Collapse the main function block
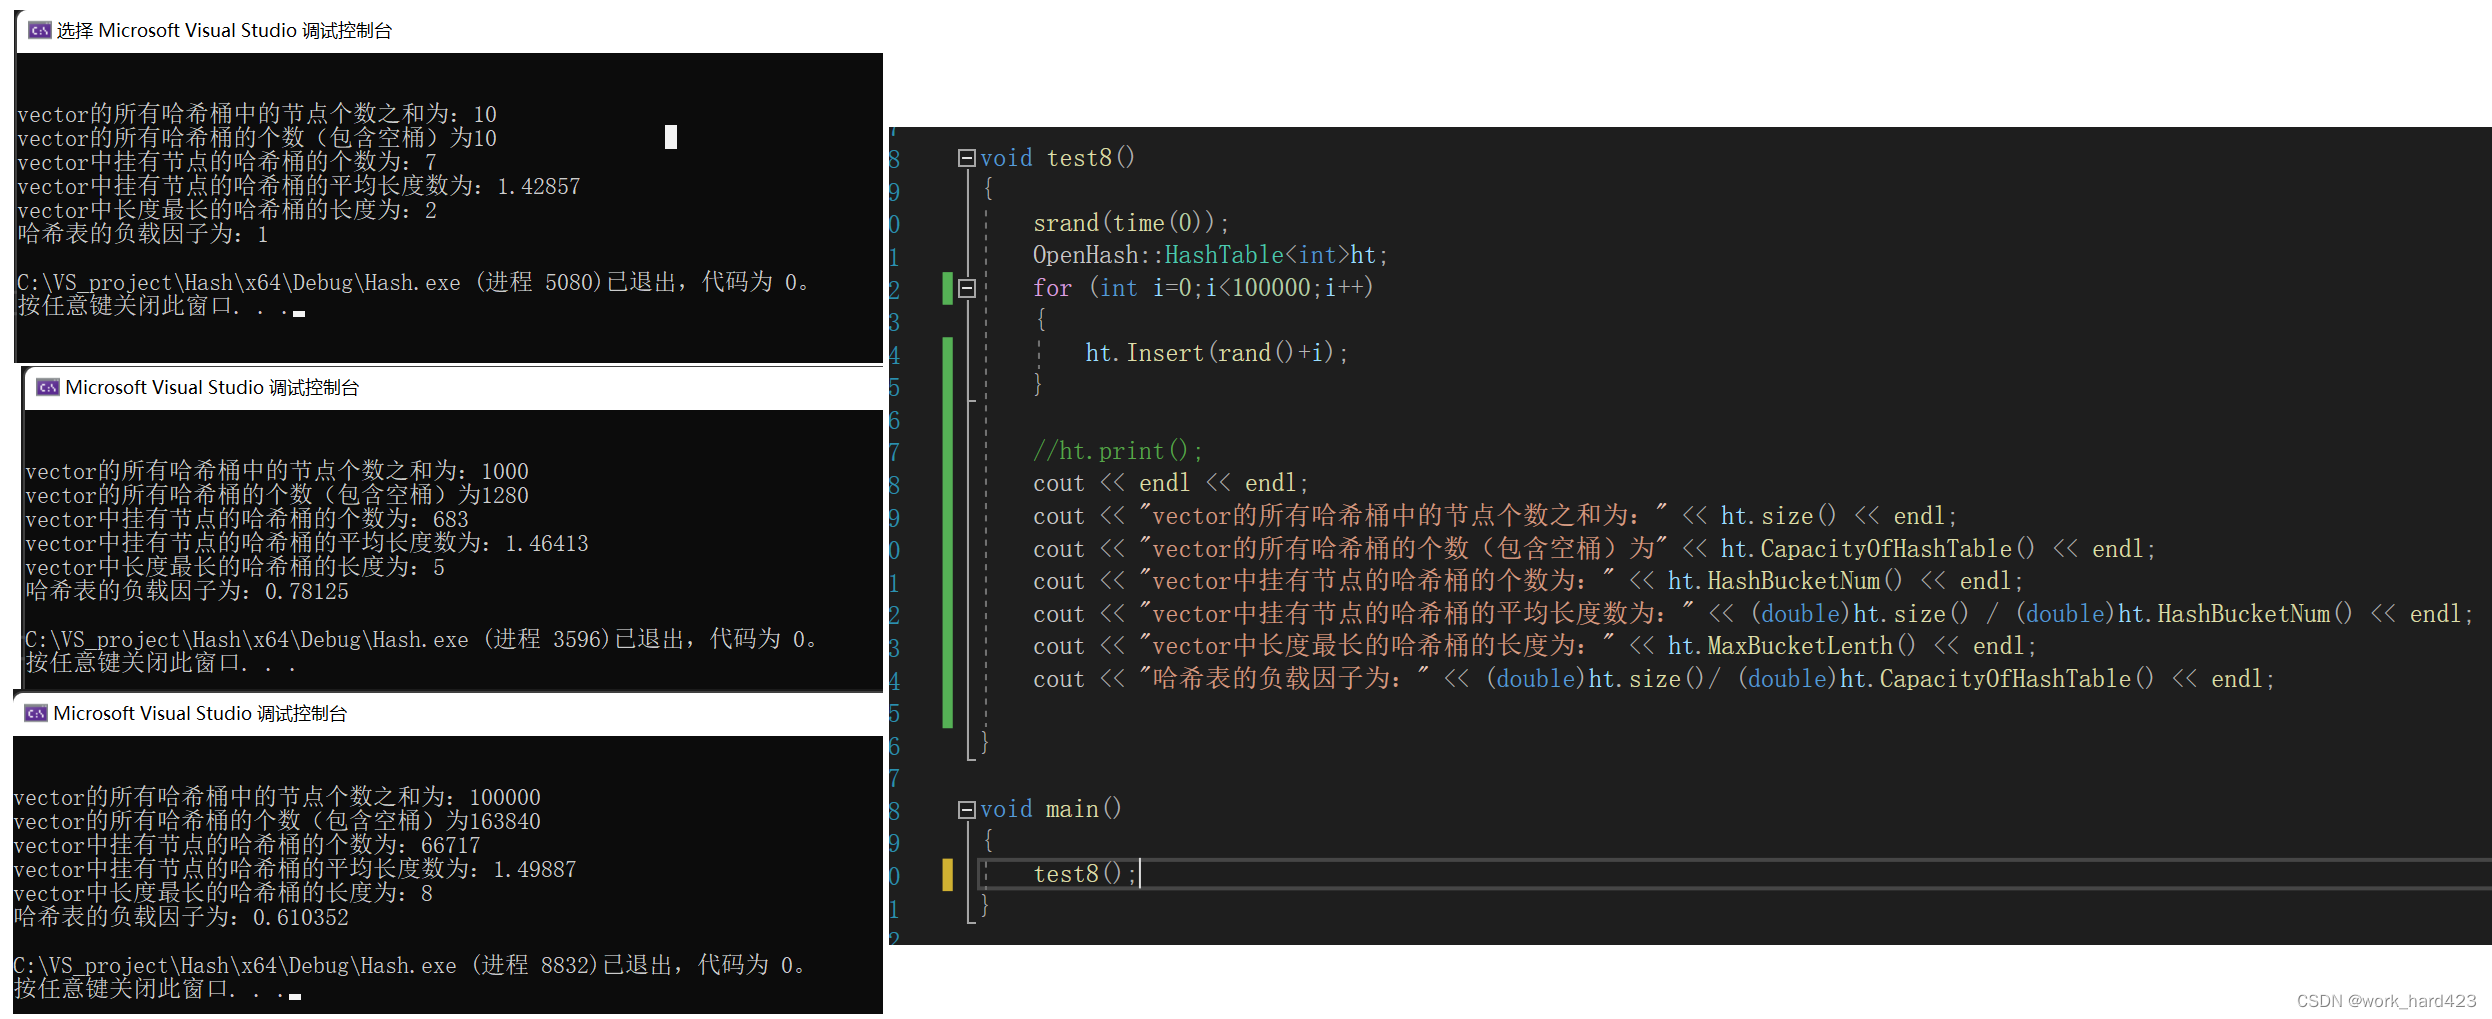The width and height of the screenshot is (2492, 1019). [x=966, y=810]
